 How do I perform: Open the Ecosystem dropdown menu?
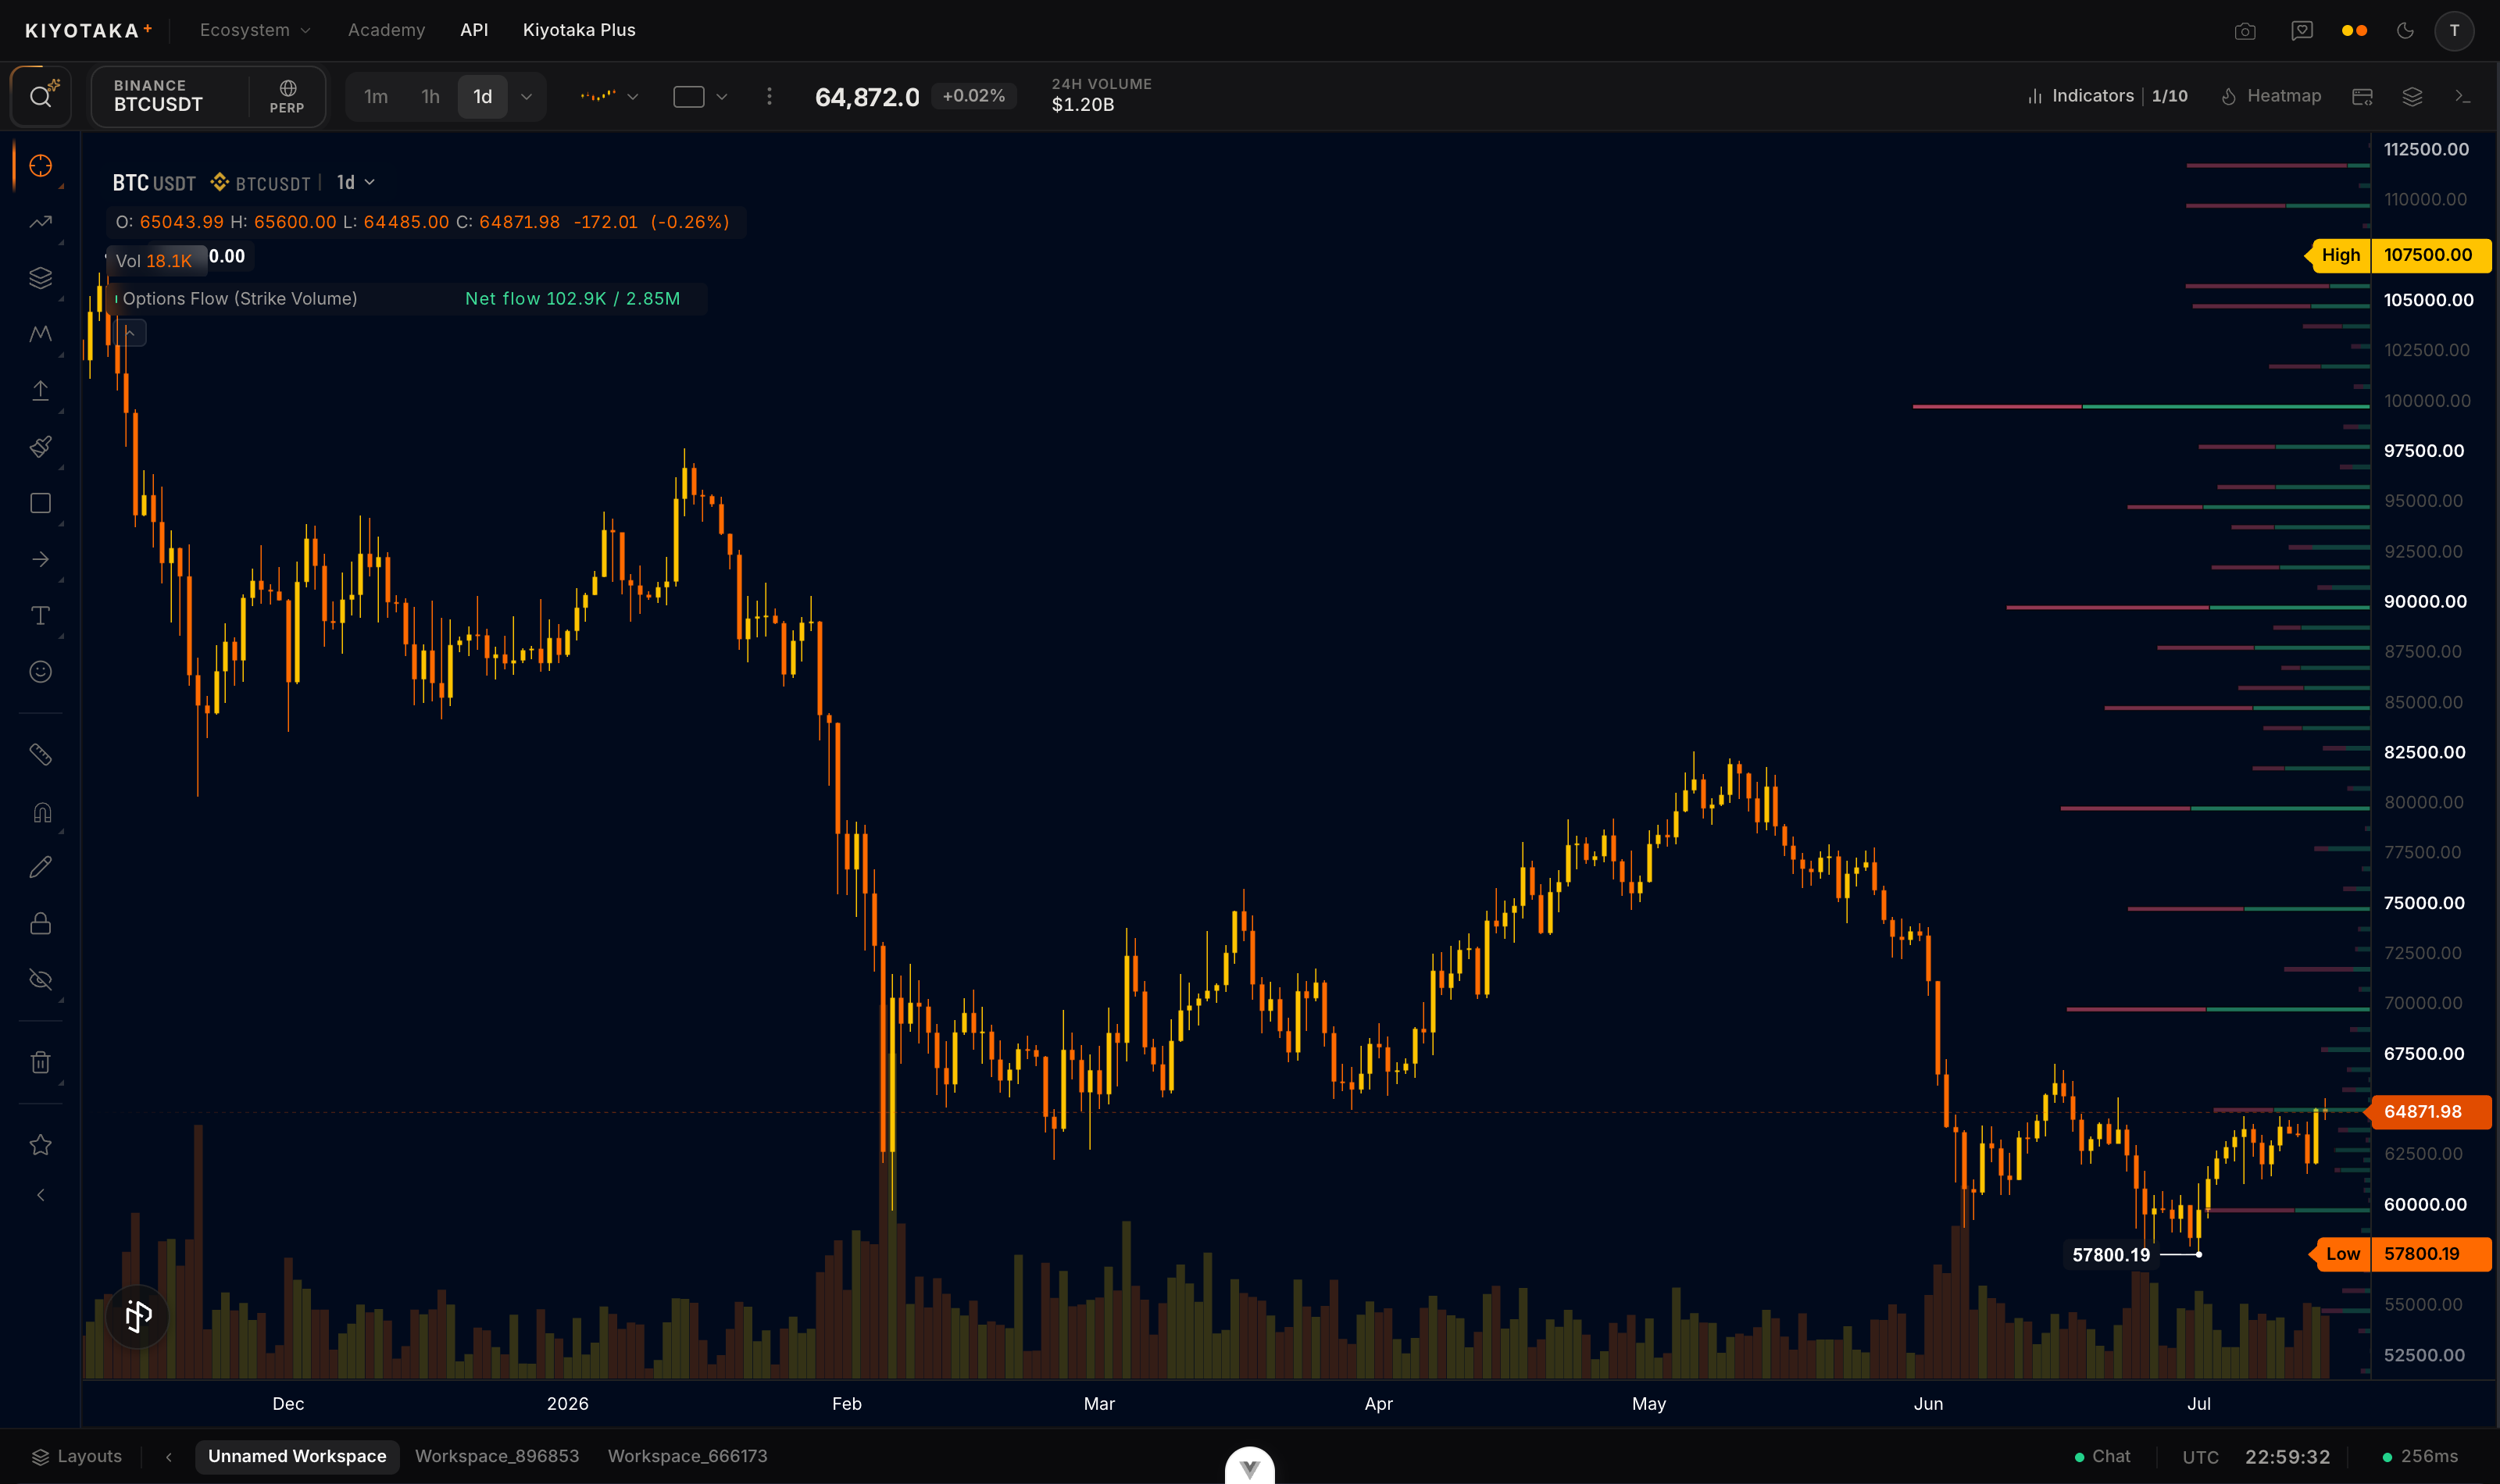pos(255,30)
